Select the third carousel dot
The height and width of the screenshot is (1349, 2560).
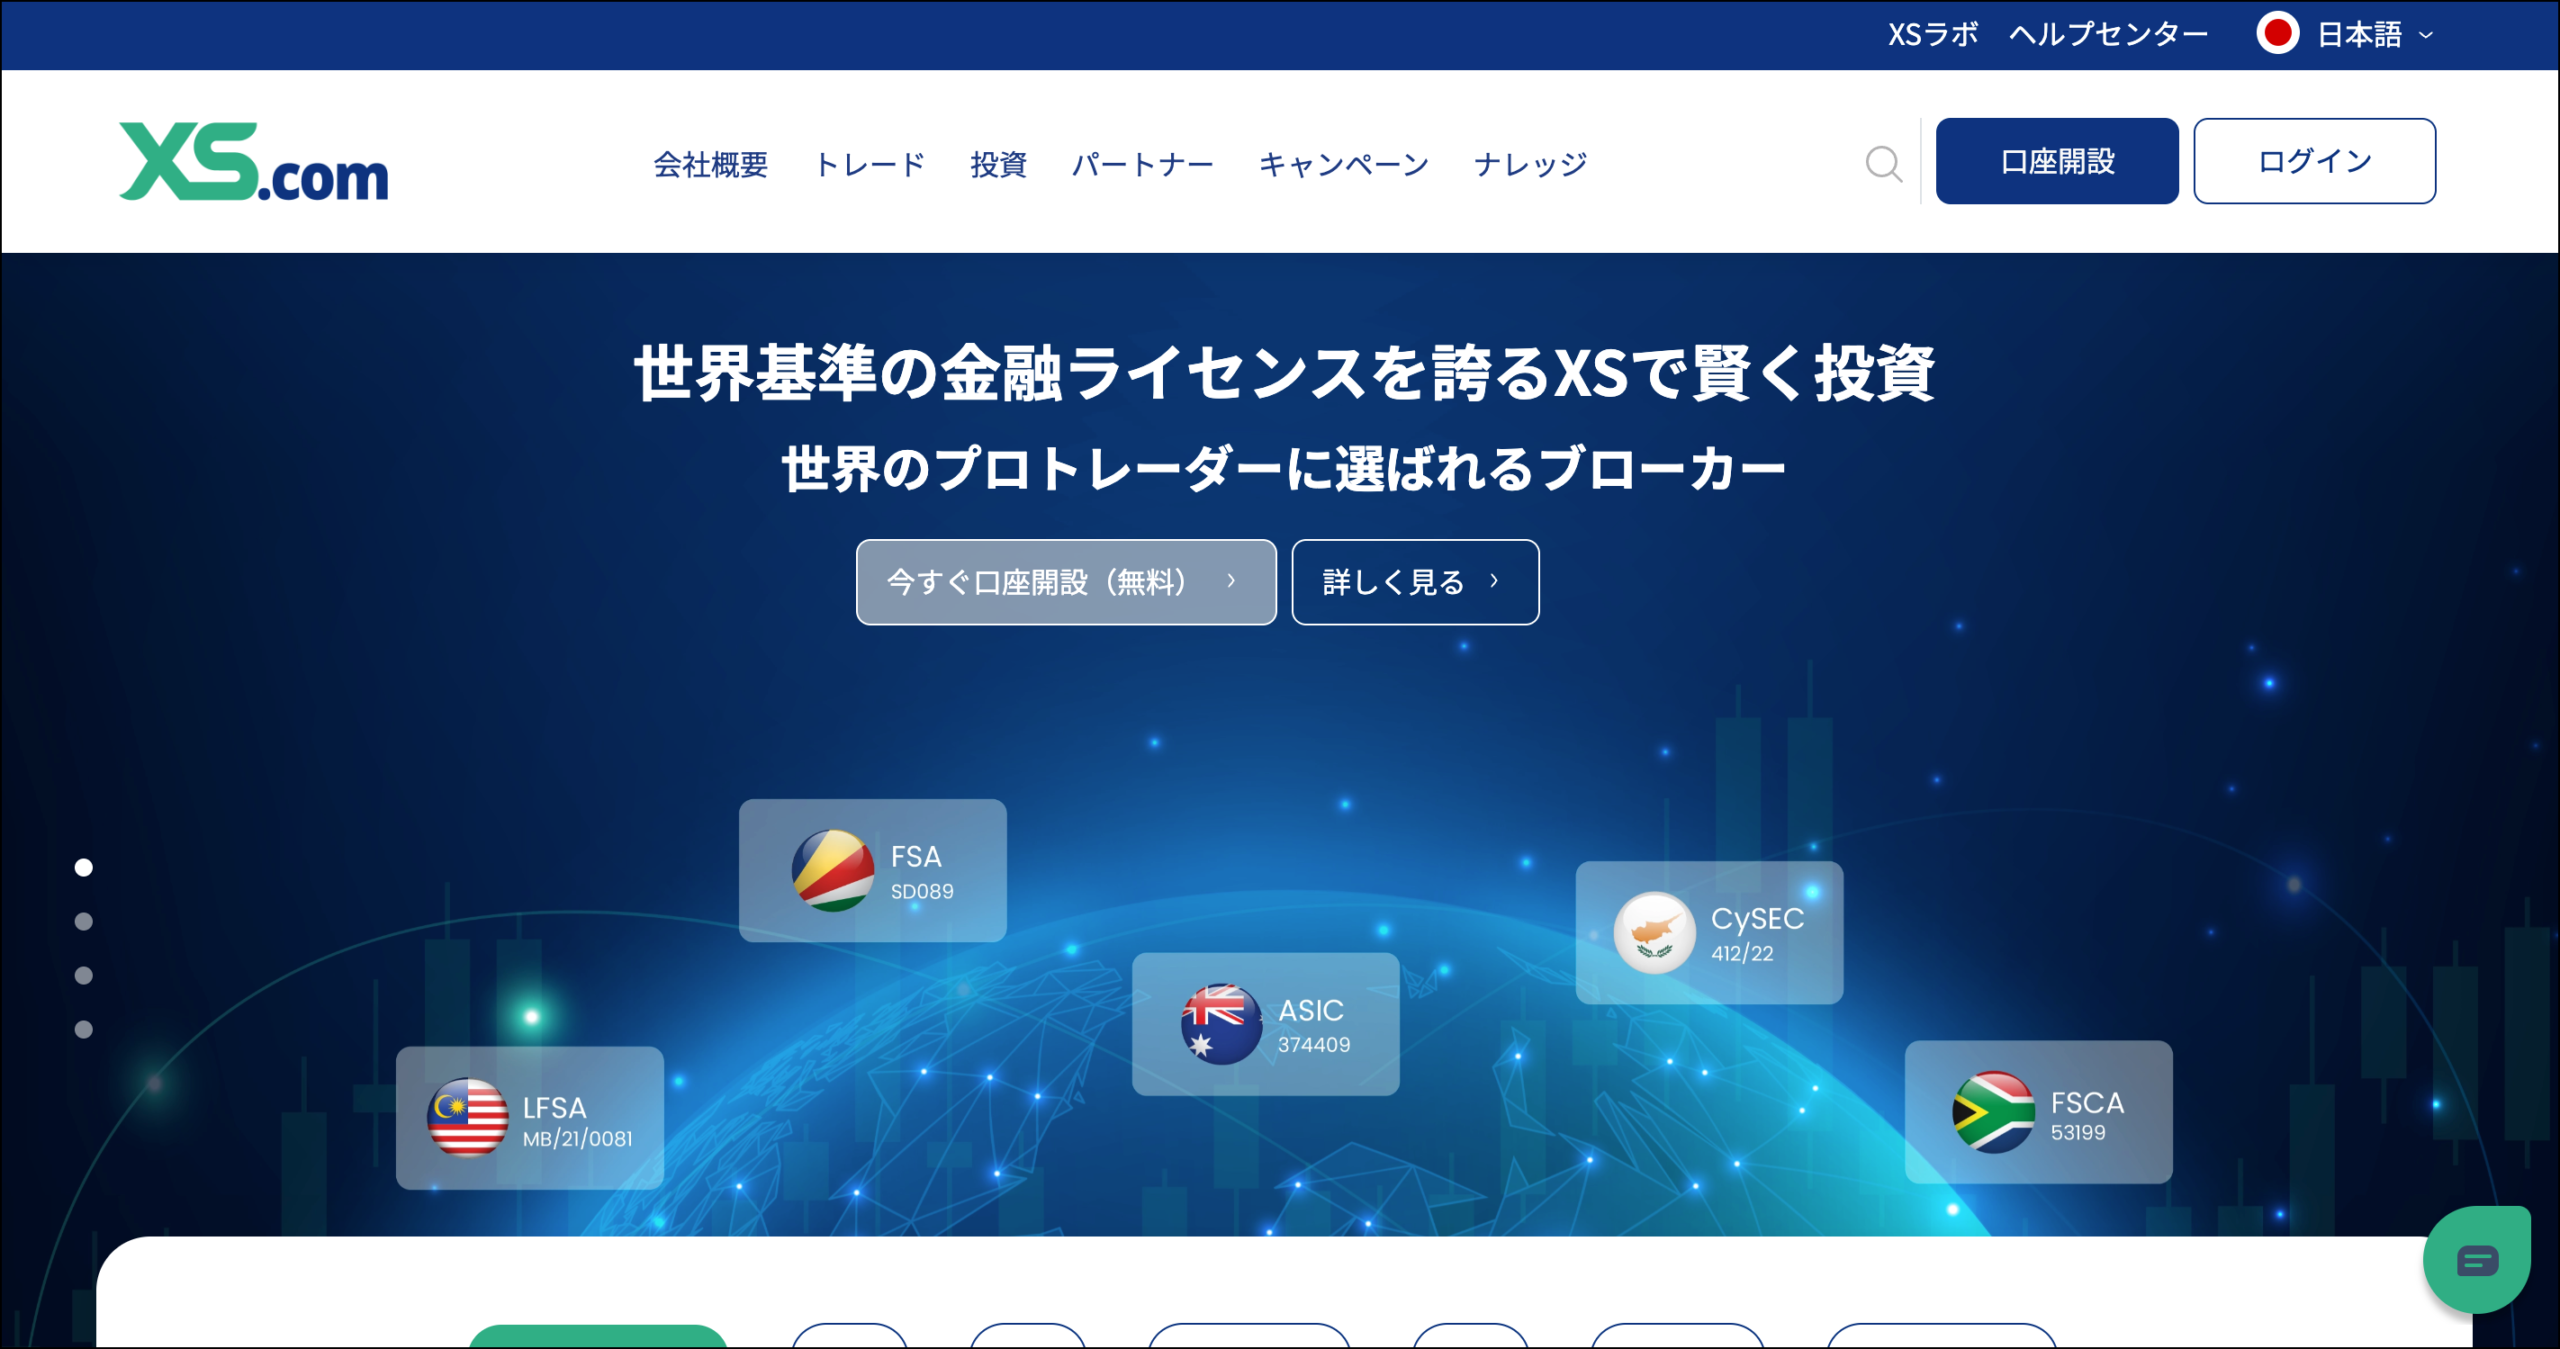[x=82, y=974]
